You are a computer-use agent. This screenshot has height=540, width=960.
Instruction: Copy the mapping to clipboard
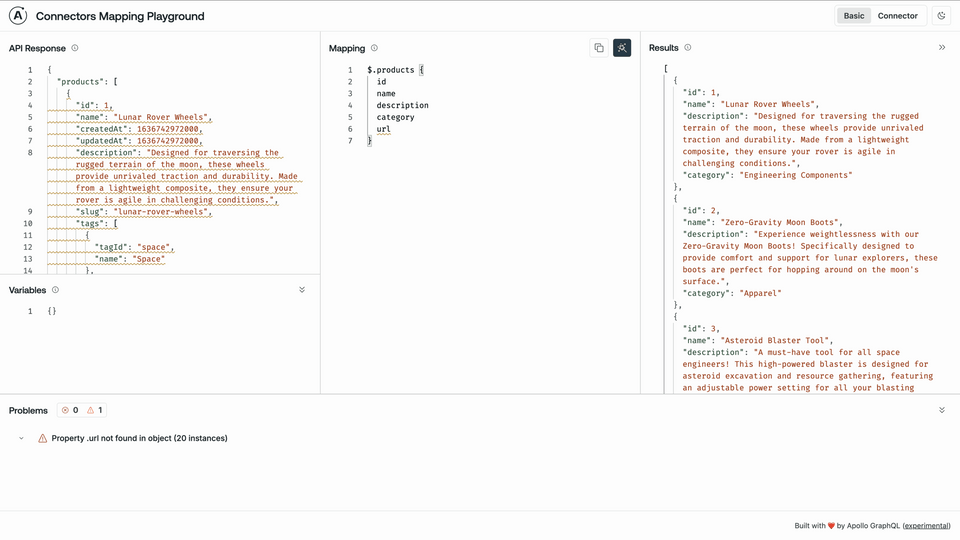tap(599, 48)
